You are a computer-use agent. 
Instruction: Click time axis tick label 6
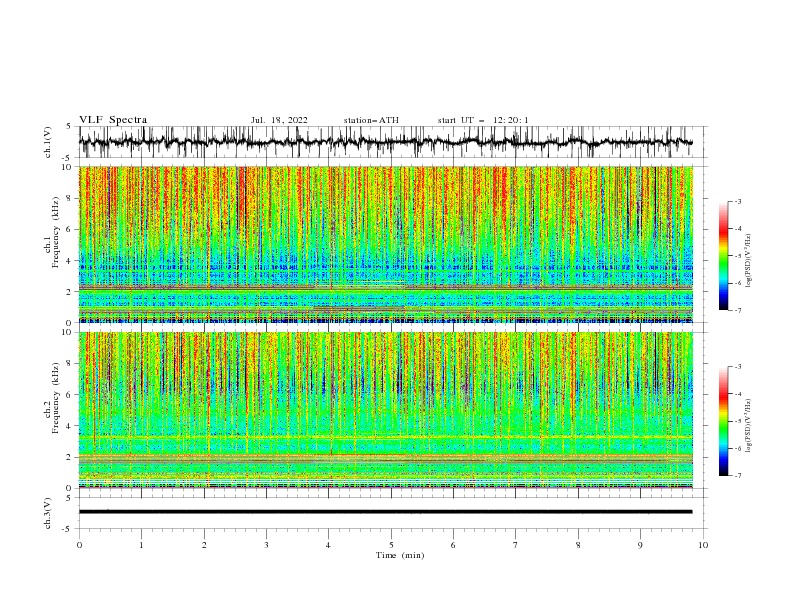pyautogui.click(x=453, y=545)
